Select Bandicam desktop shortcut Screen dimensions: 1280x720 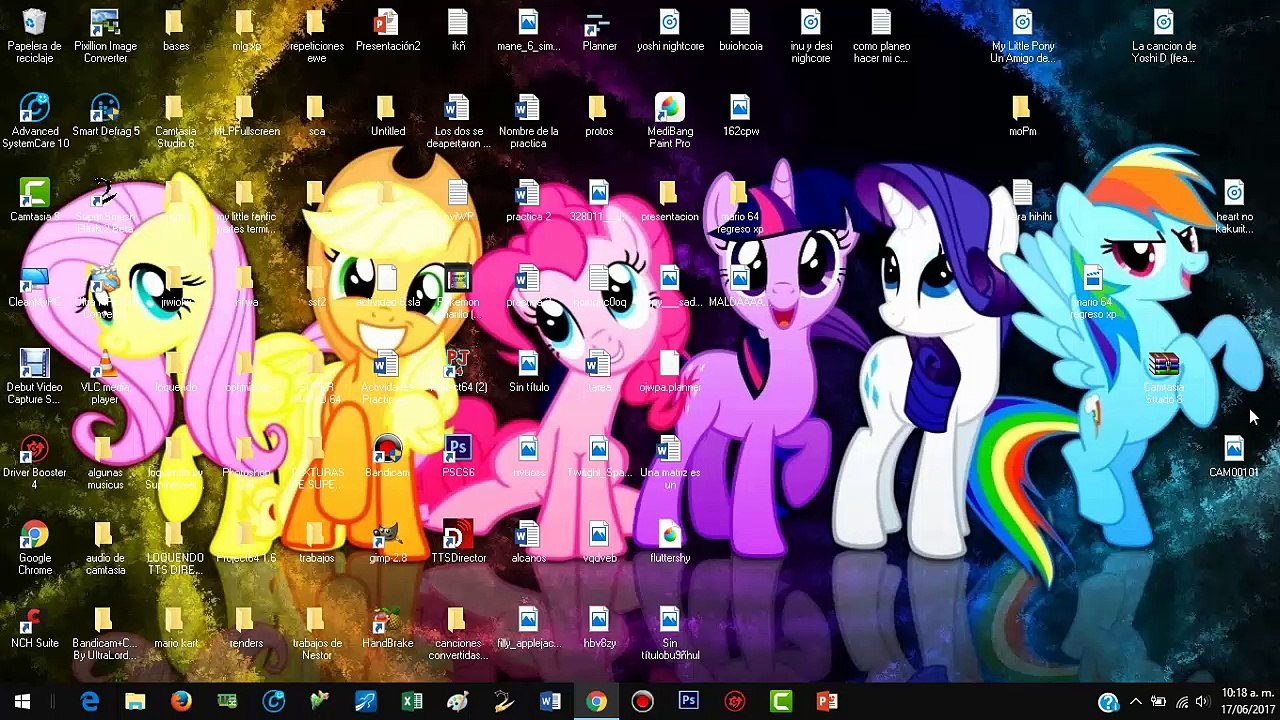(x=387, y=457)
